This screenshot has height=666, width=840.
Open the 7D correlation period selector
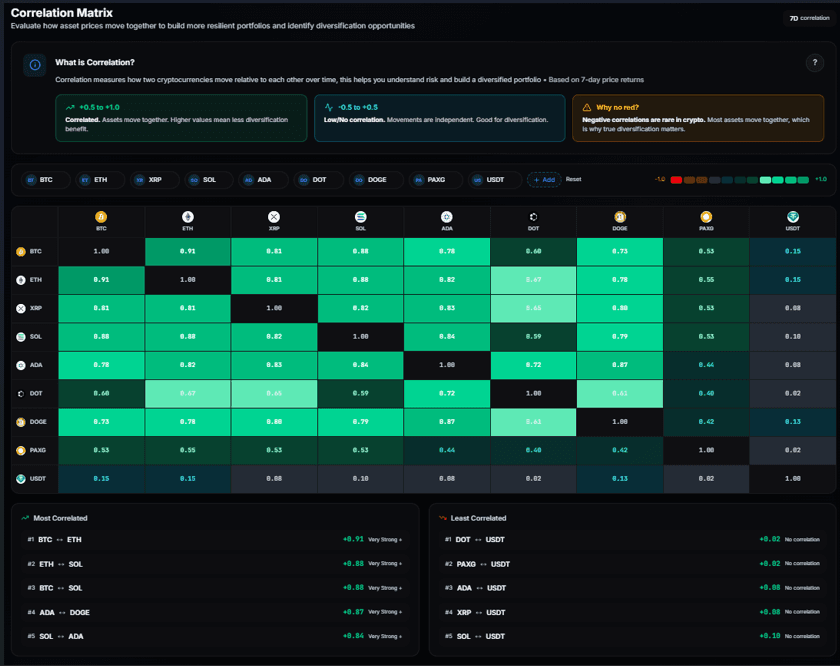coord(809,18)
